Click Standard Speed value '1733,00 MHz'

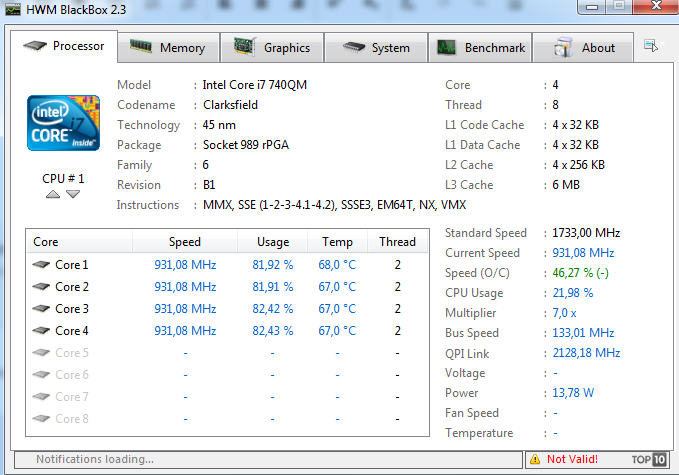coord(586,233)
